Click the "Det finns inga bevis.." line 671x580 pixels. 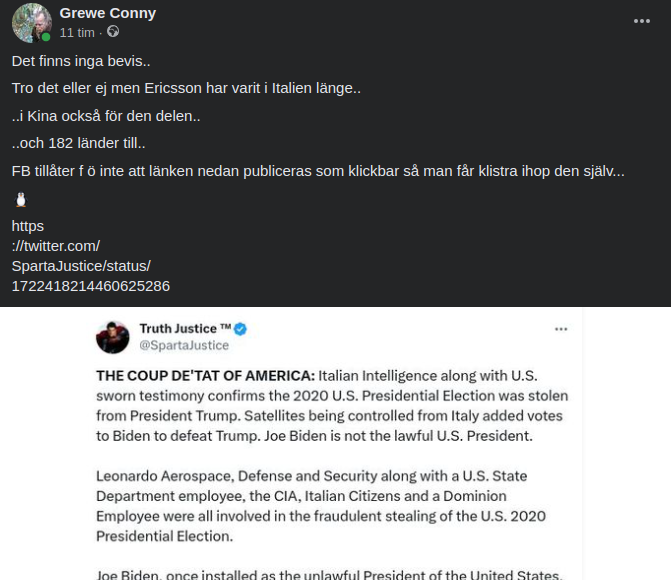(81, 61)
